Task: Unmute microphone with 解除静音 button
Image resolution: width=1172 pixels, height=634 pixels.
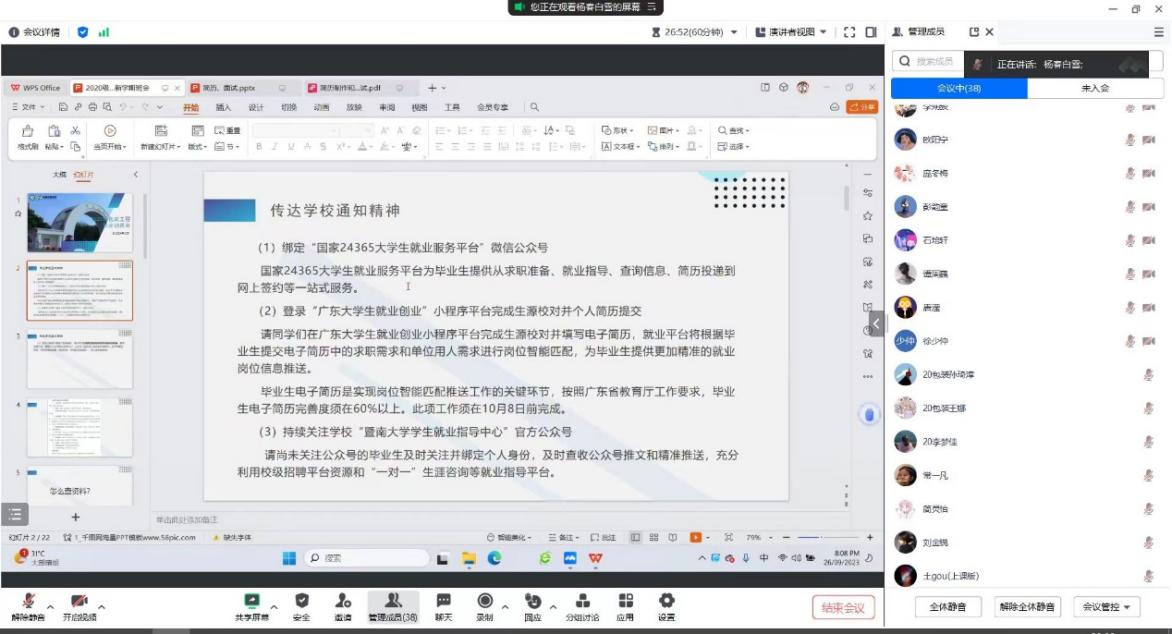Action: click(x=28, y=604)
